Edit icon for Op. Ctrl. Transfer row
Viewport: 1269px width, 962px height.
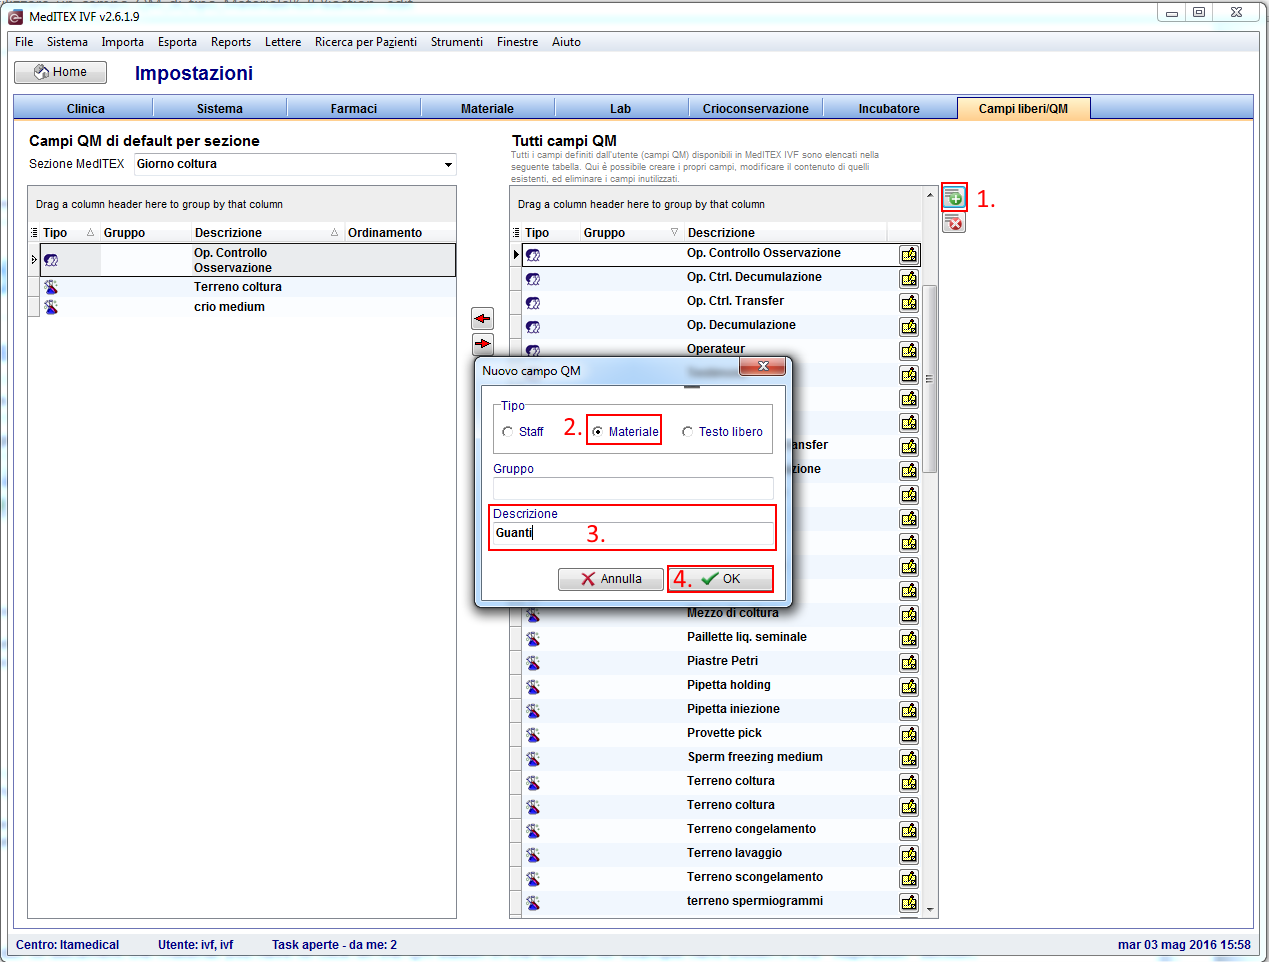pyautogui.click(x=909, y=303)
